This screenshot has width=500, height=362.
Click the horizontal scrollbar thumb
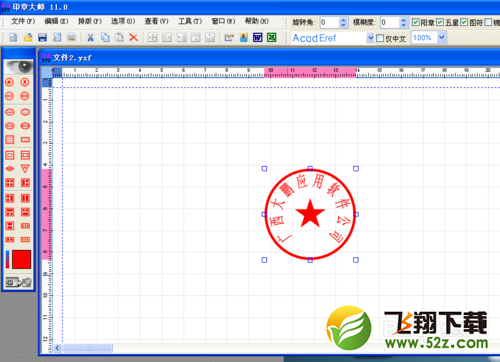[88, 348]
